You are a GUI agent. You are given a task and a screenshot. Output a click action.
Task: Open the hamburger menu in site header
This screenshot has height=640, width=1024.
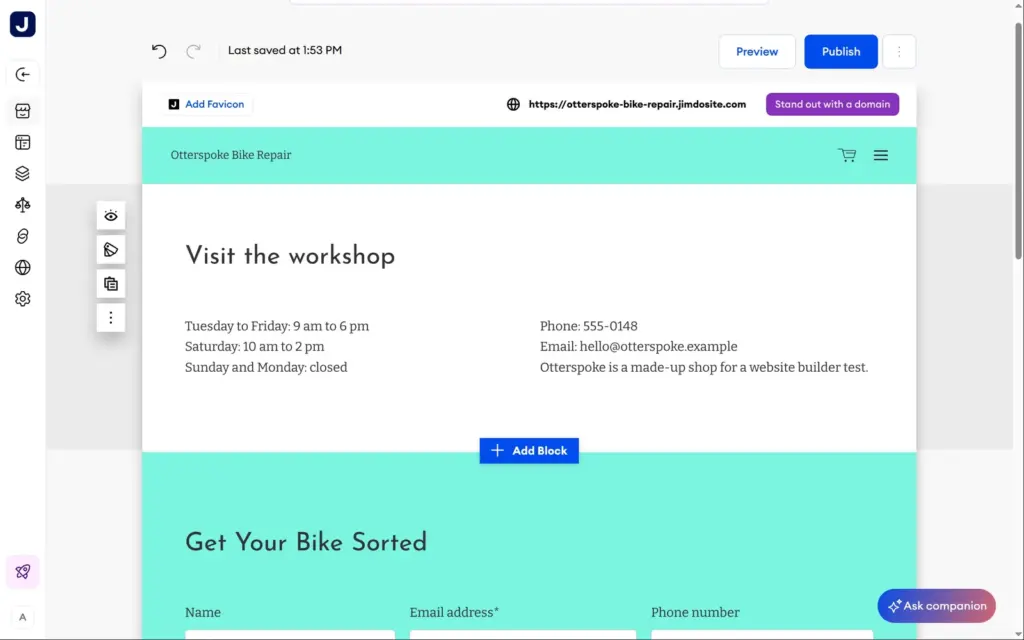881,155
